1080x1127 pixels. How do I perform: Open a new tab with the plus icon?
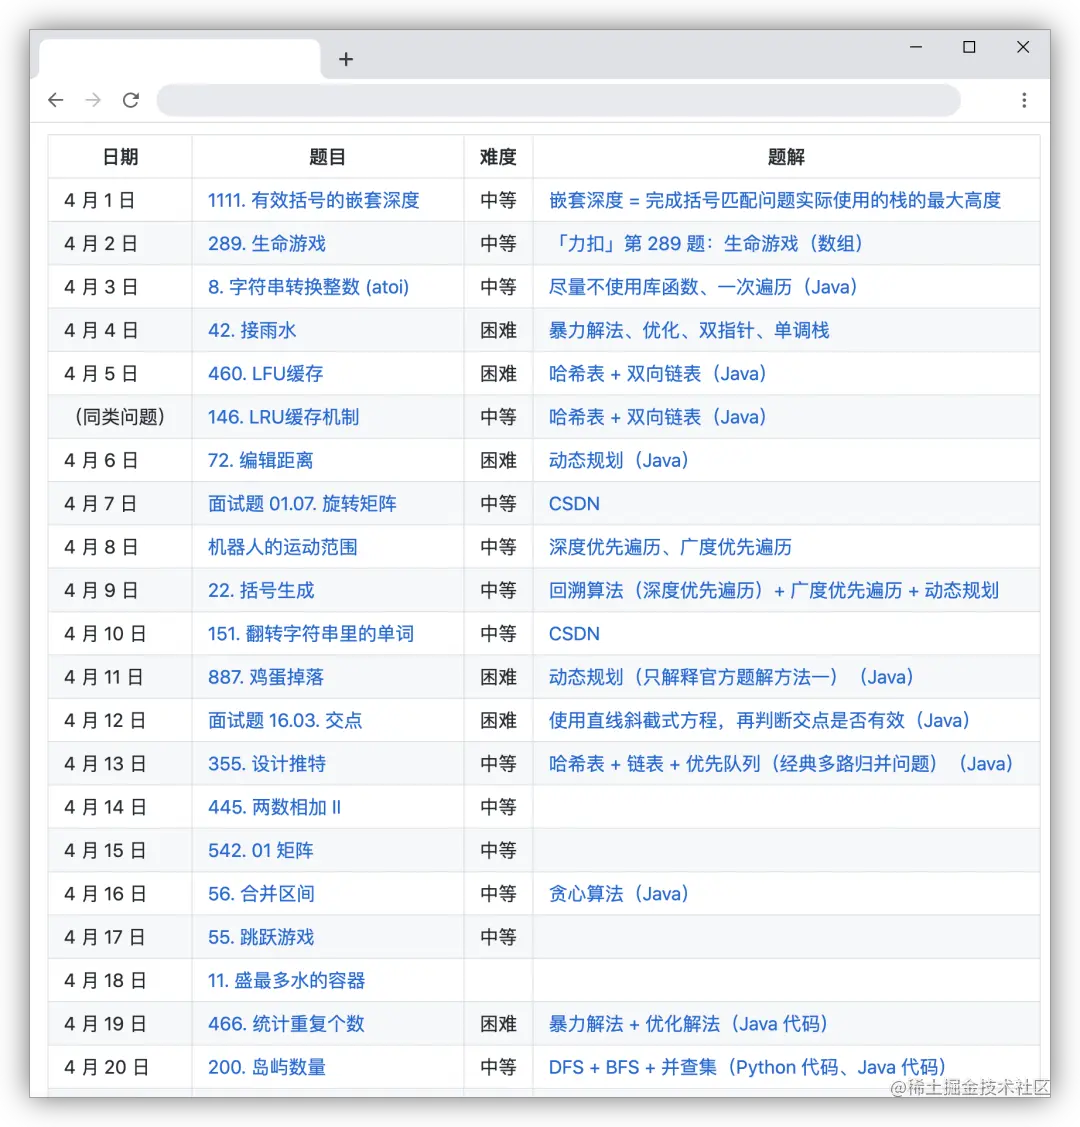tap(346, 59)
